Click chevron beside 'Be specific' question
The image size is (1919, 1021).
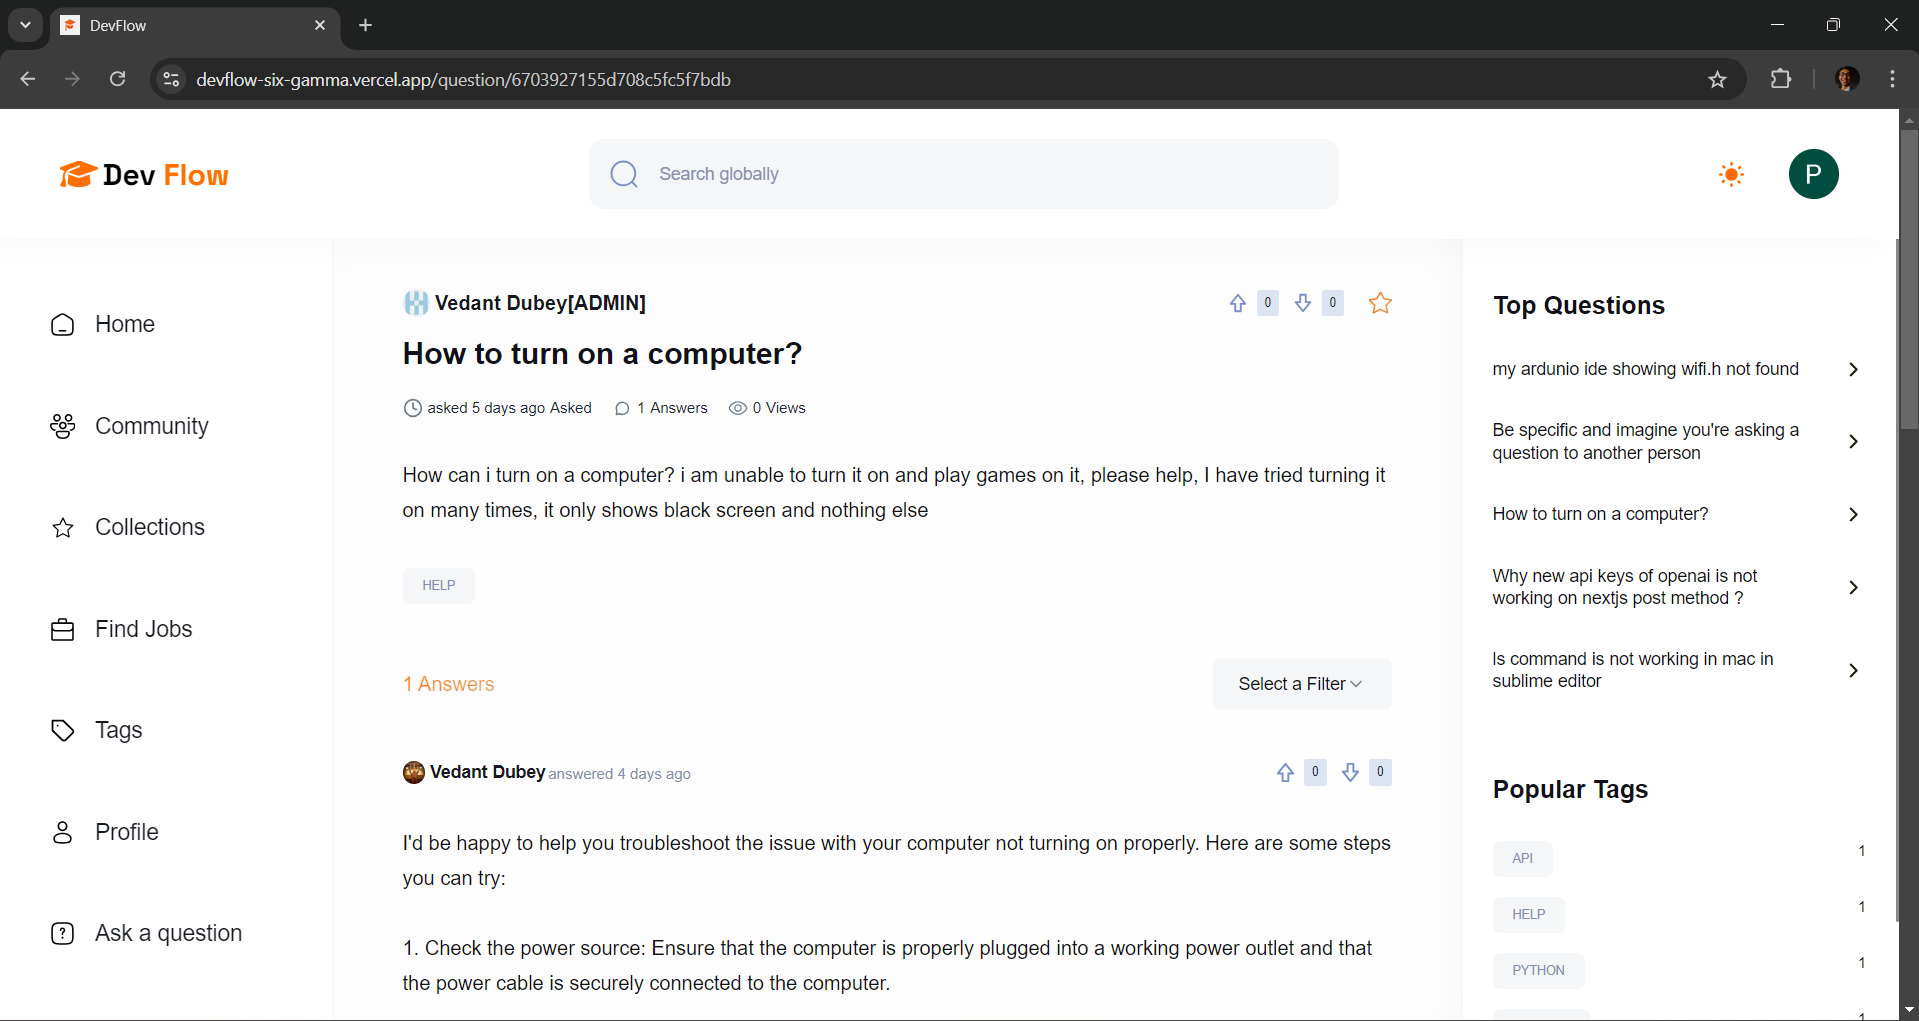pos(1853,442)
